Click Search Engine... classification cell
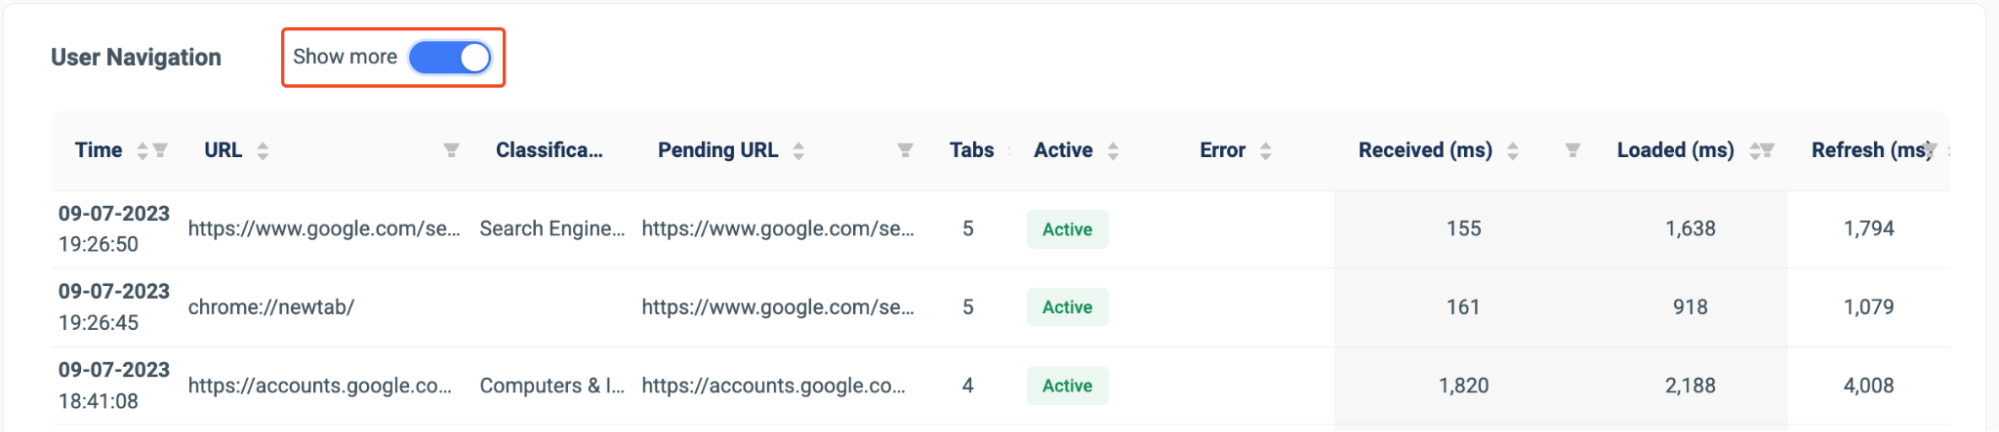Image resolution: width=1999 pixels, height=432 pixels. pos(552,228)
